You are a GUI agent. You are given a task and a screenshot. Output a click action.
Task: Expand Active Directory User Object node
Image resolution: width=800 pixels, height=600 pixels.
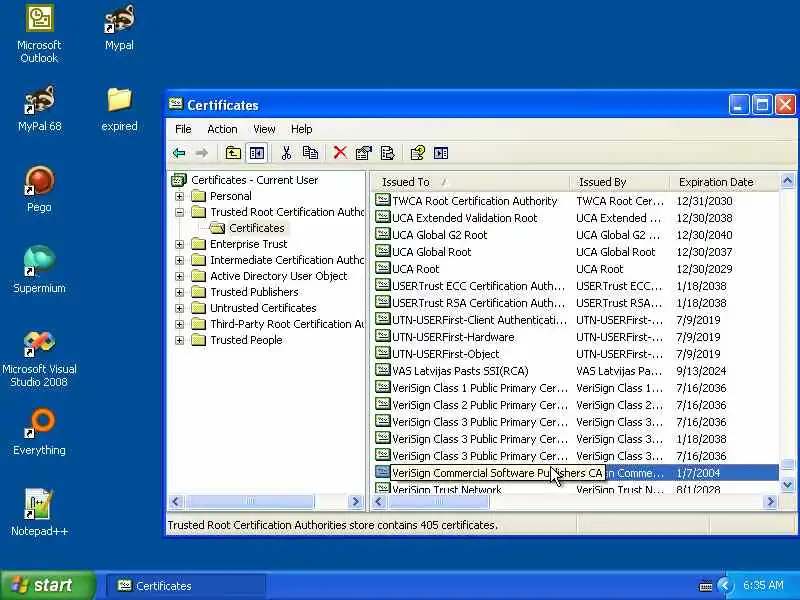180,276
